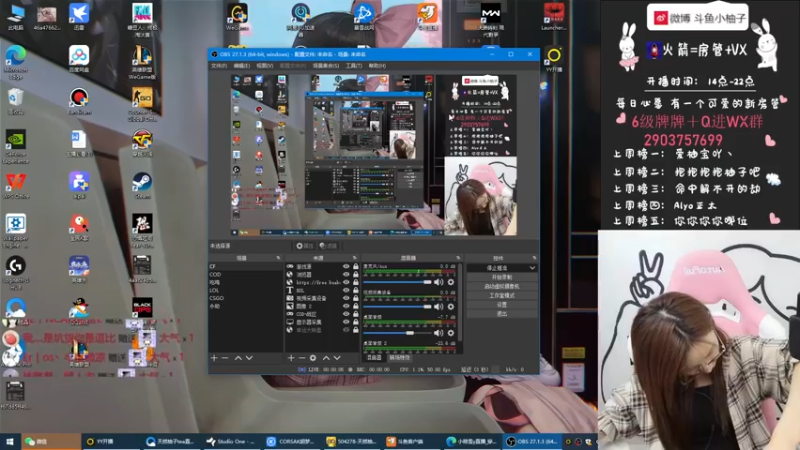Click the mixer panel vertical scrollbar

pos(460,302)
